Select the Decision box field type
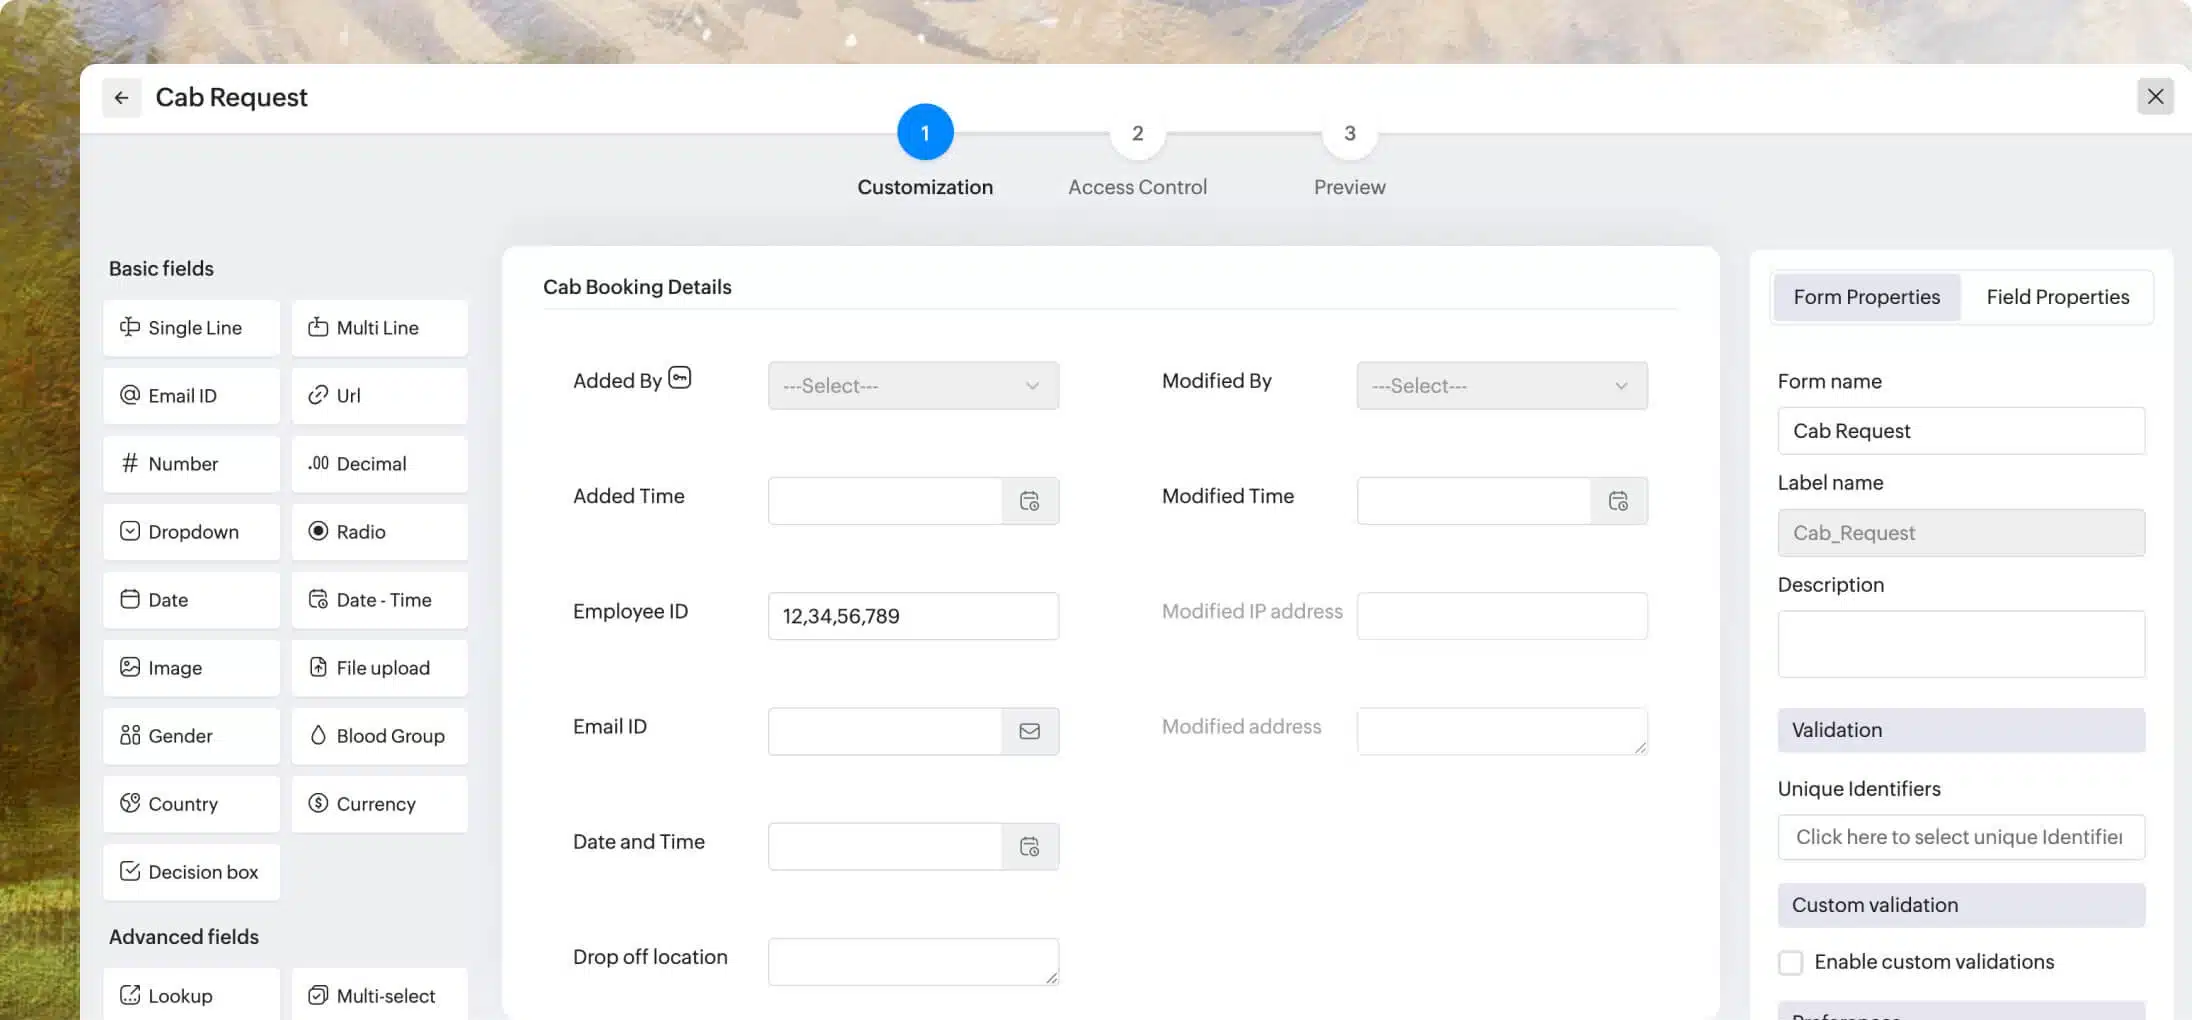 pyautogui.click(x=191, y=872)
